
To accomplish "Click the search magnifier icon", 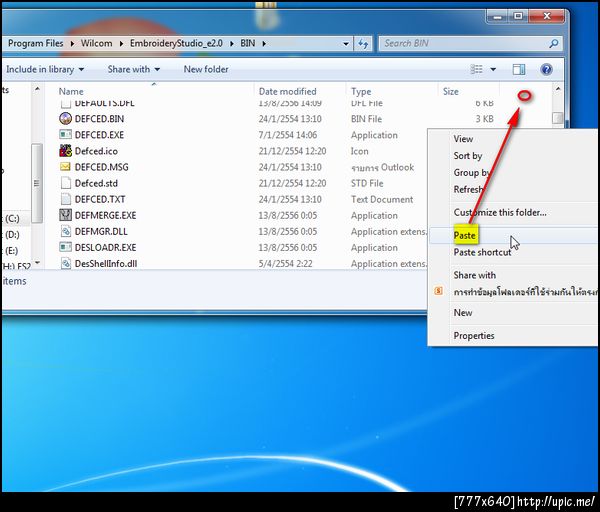I will click(x=553, y=44).
